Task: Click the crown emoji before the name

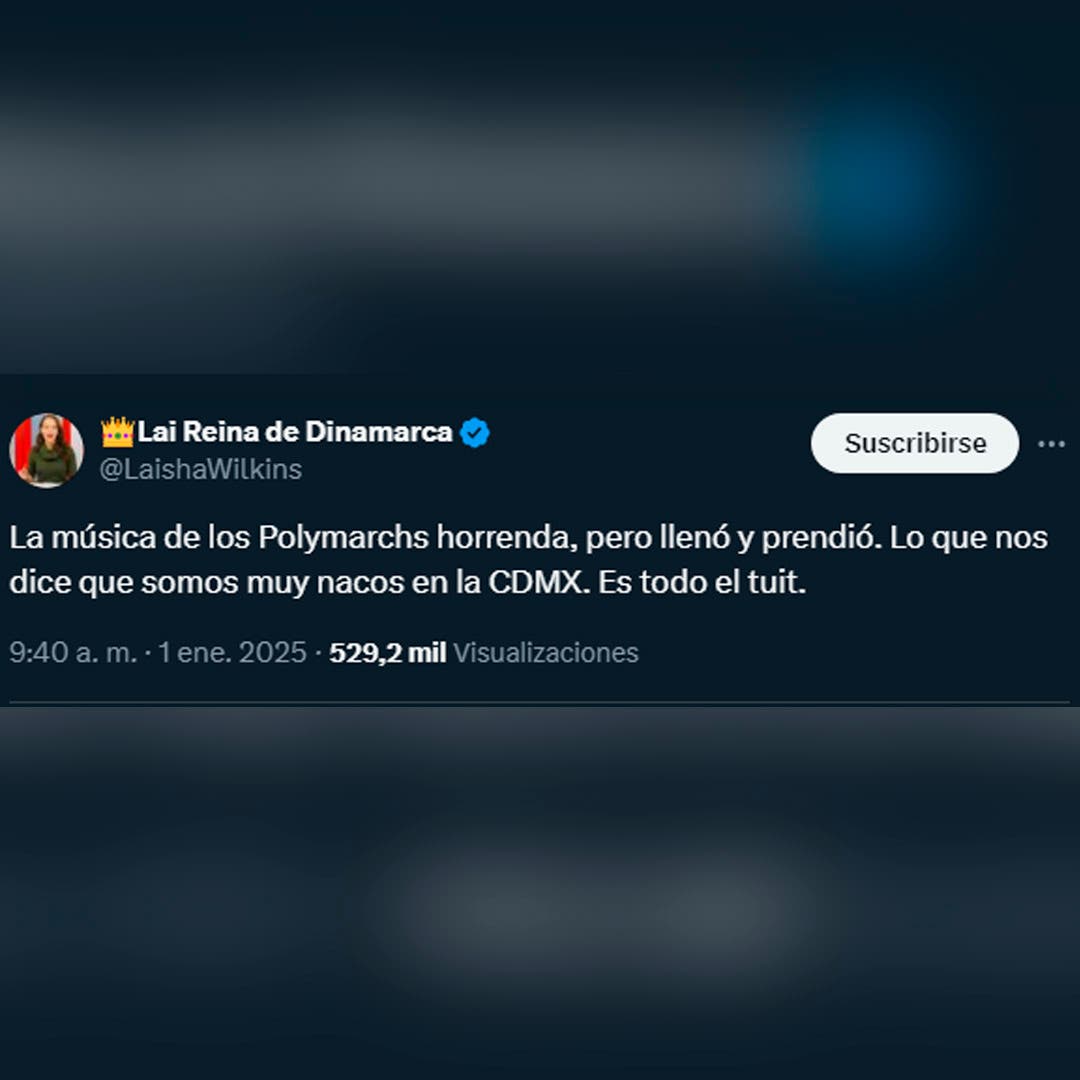Action: tap(117, 432)
